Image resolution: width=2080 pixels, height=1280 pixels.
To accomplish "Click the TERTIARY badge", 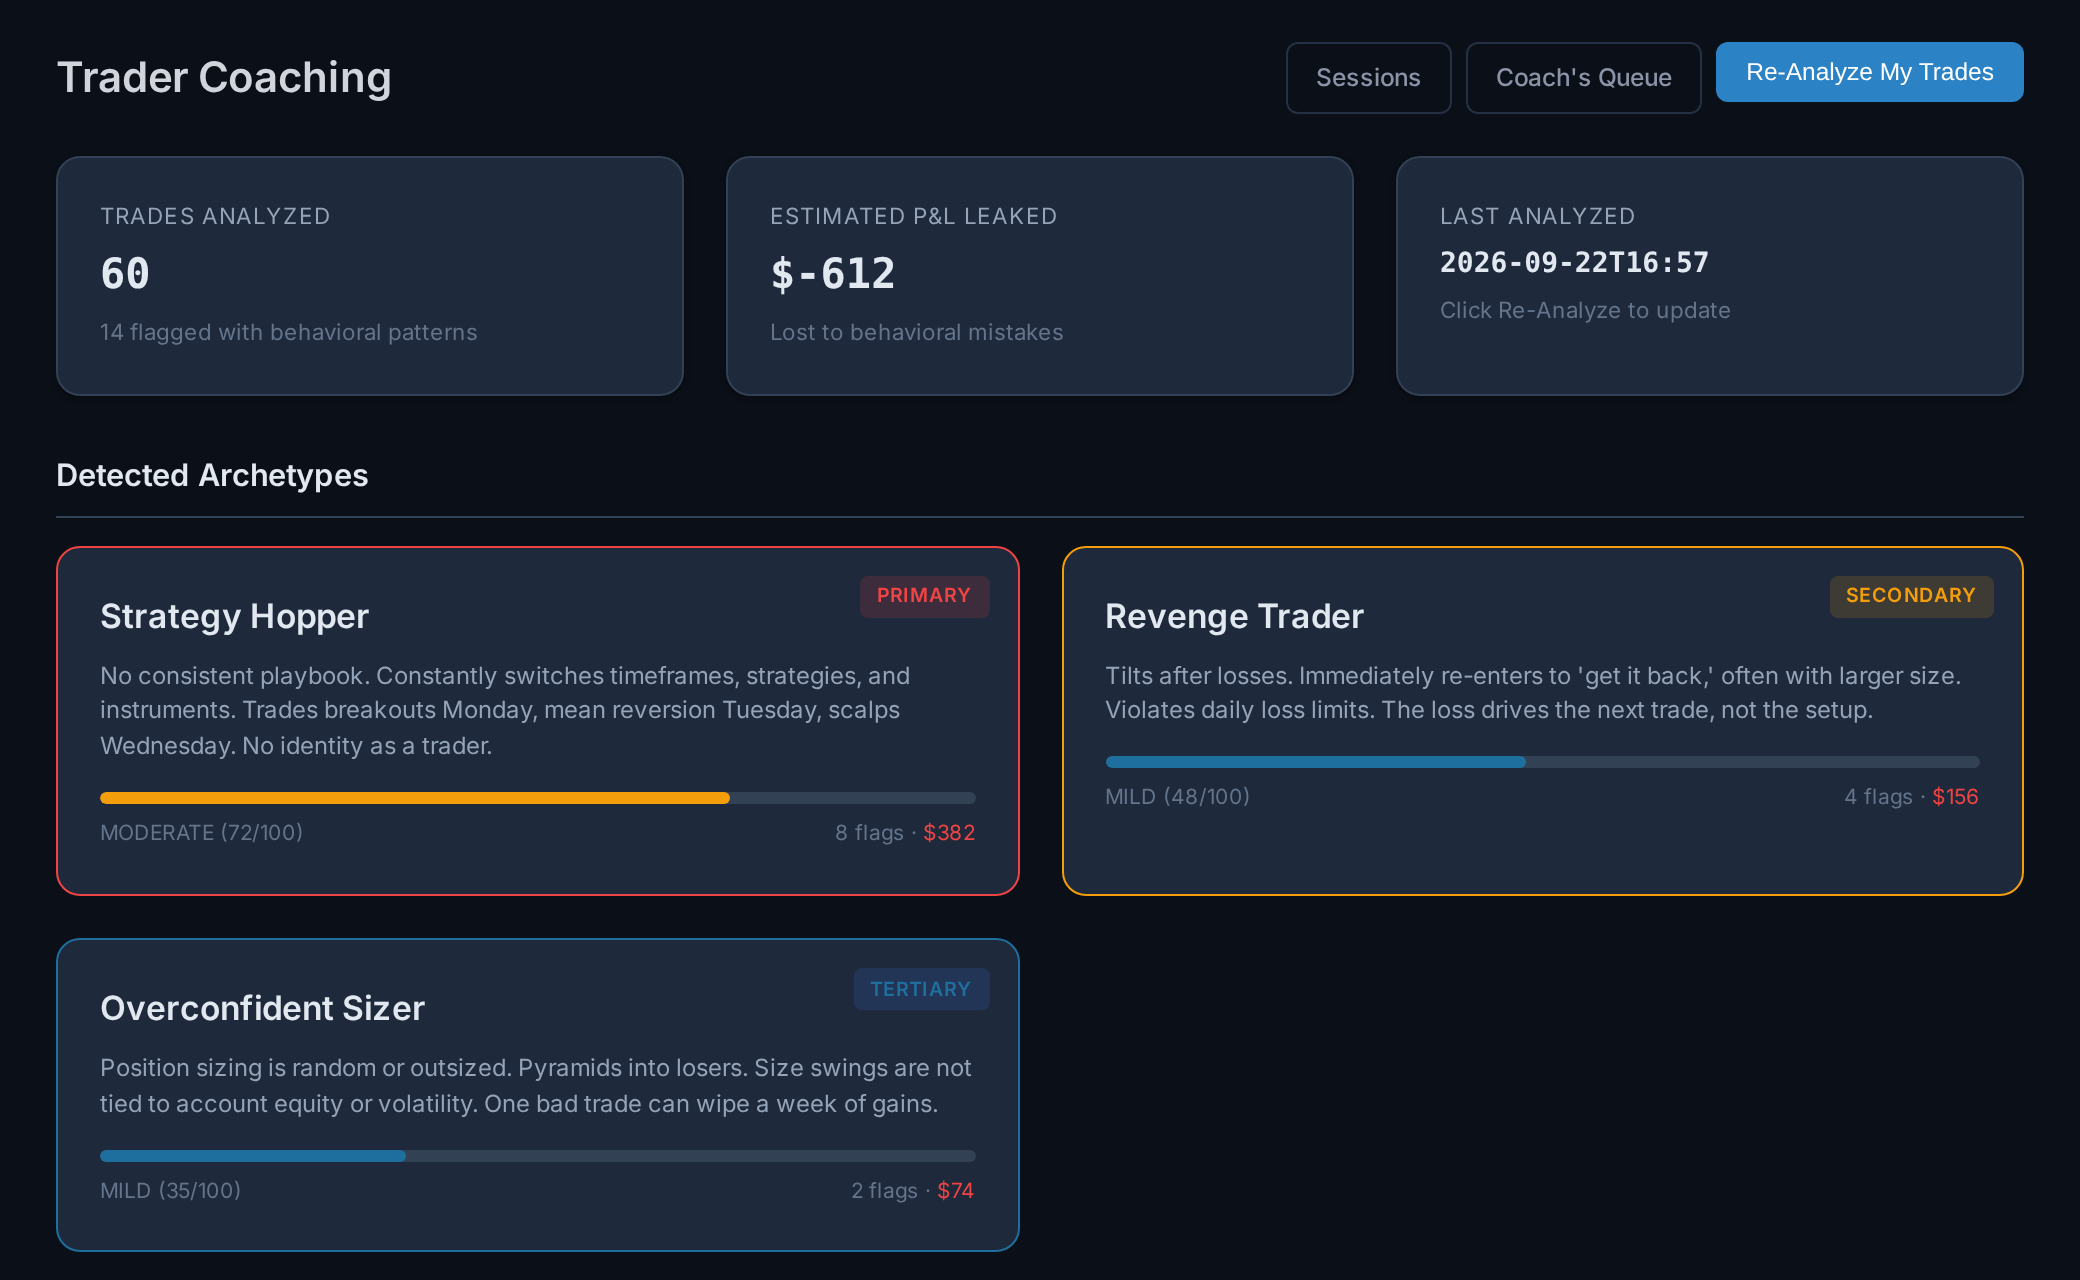I will [921, 989].
